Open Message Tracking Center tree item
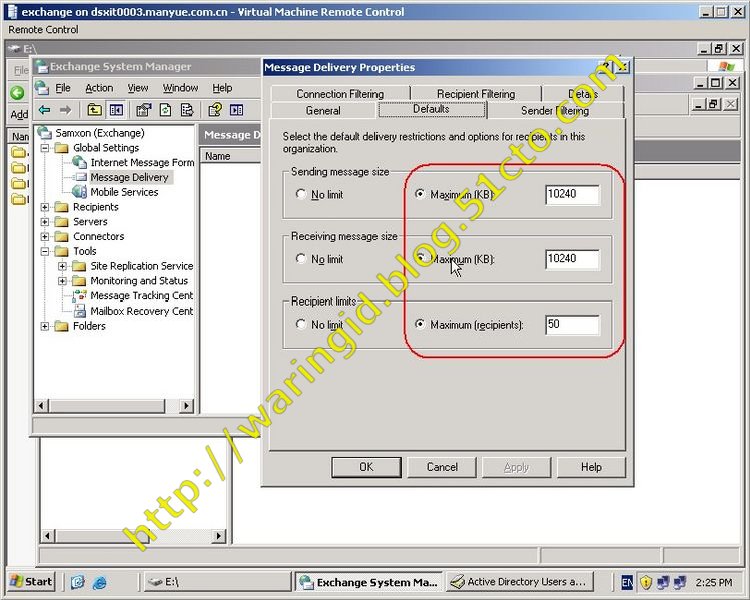The height and width of the screenshot is (600, 750). coord(141,296)
